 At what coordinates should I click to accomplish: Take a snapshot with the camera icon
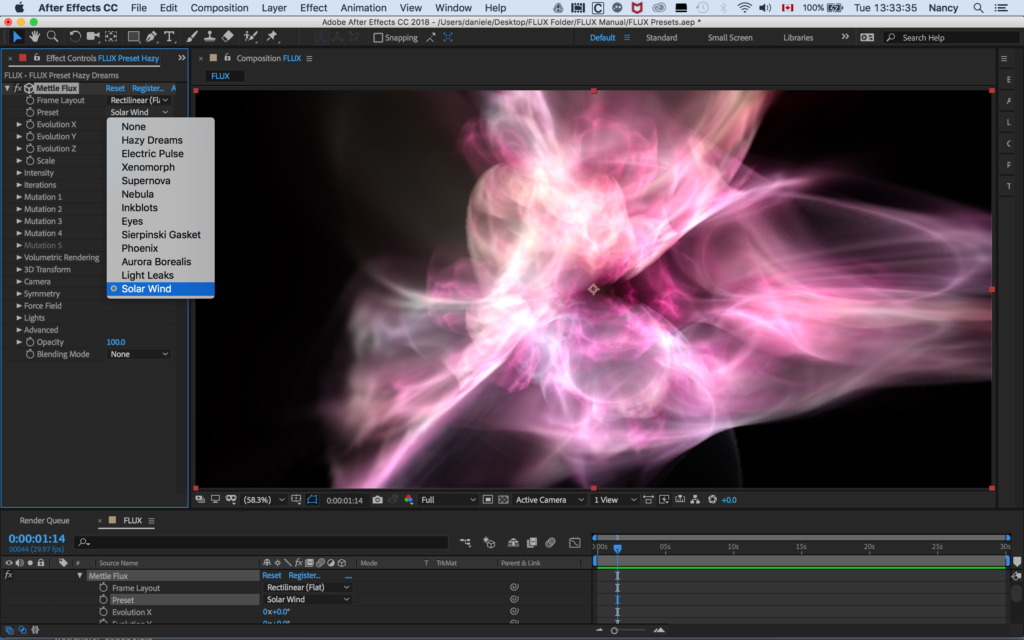(377, 500)
